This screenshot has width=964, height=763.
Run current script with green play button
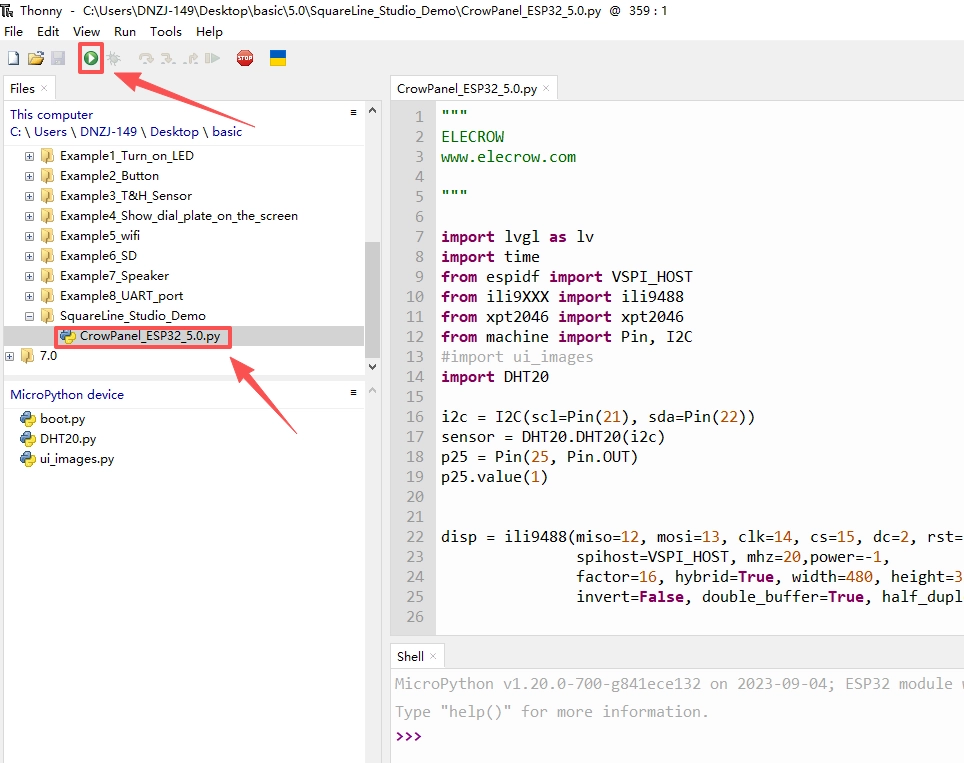pyautogui.click(x=91, y=58)
